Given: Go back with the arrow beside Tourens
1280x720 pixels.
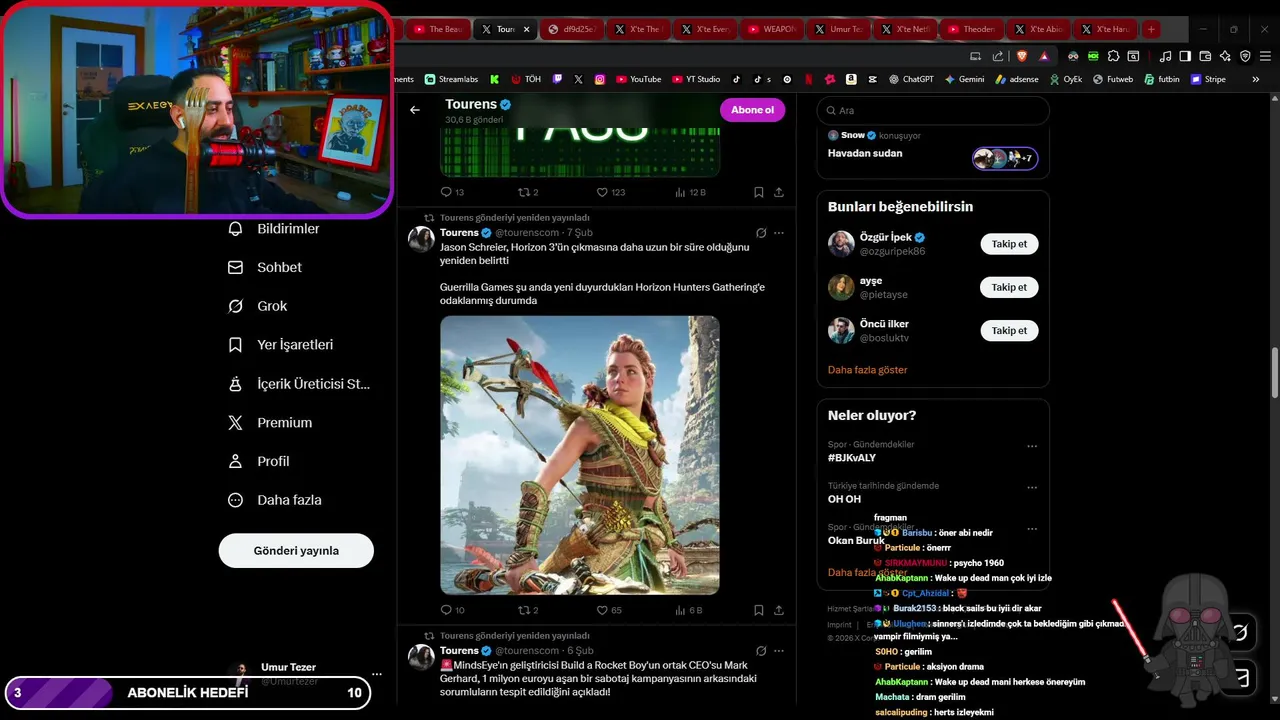Looking at the screenshot, I should (x=415, y=110).
